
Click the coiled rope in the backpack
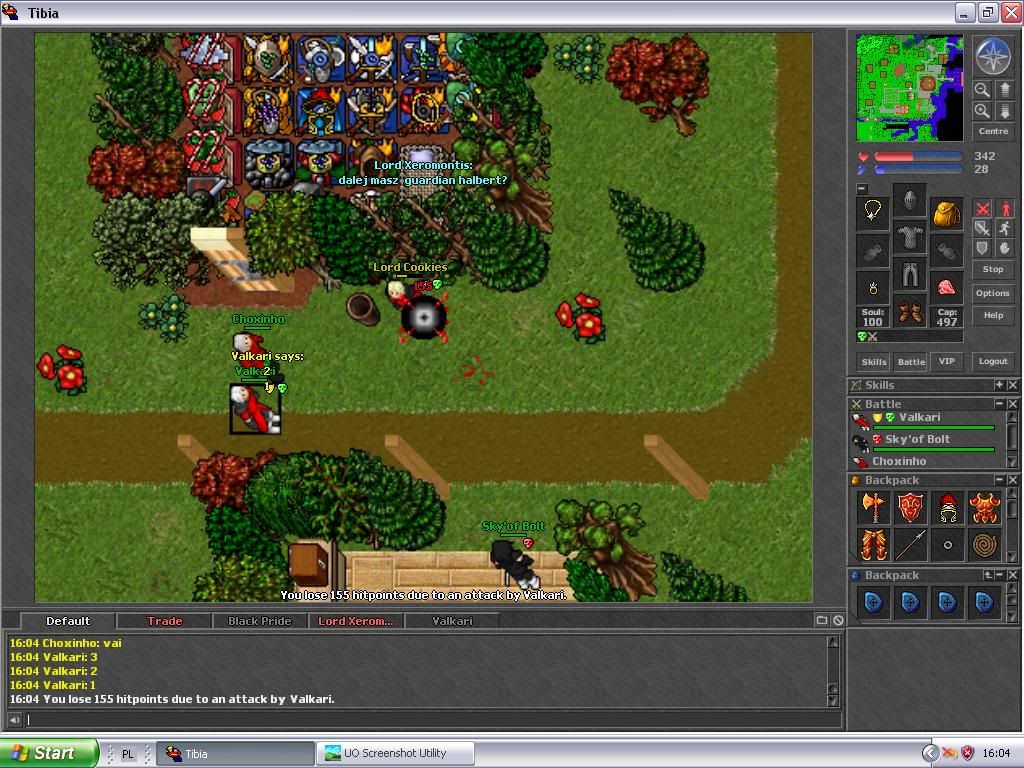984,545
